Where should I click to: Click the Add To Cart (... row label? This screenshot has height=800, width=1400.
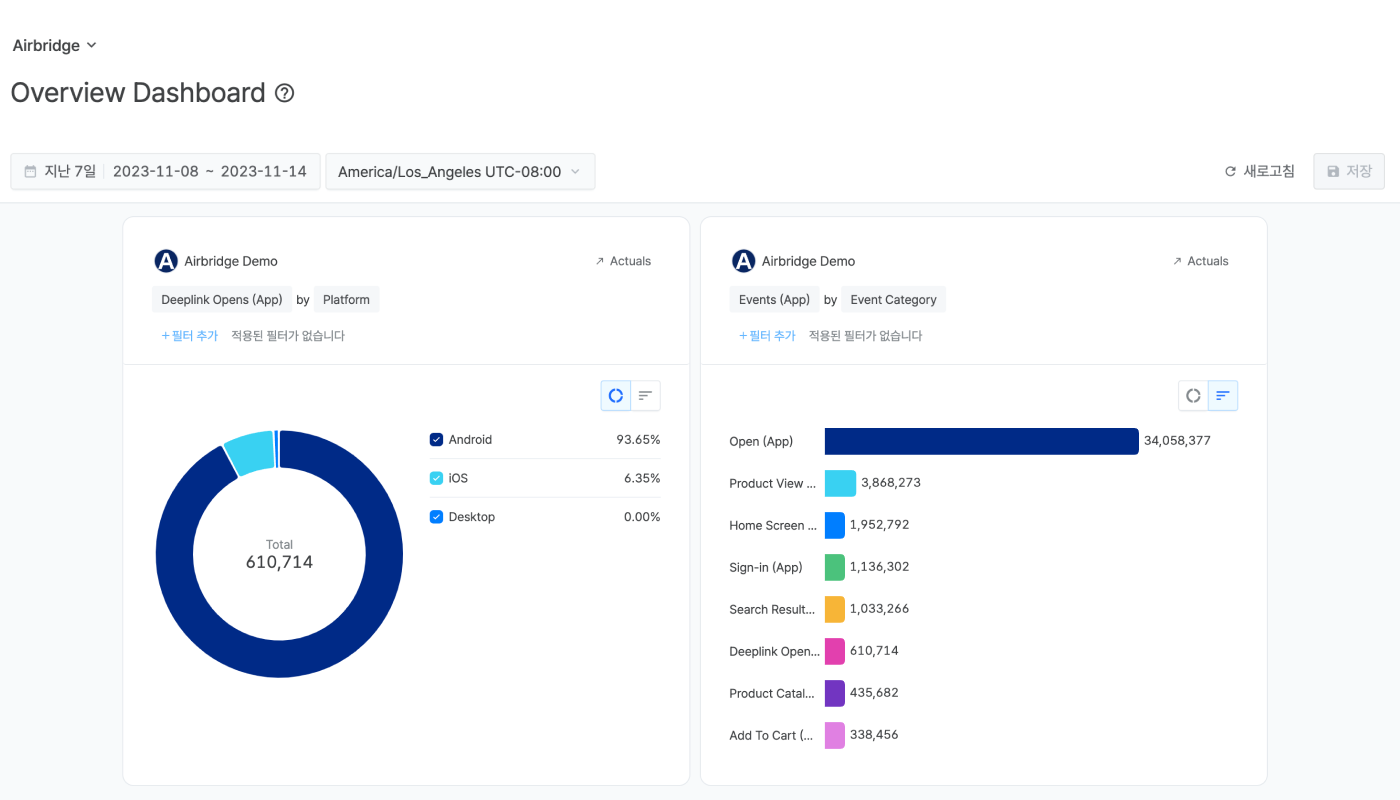click(771, 735)
